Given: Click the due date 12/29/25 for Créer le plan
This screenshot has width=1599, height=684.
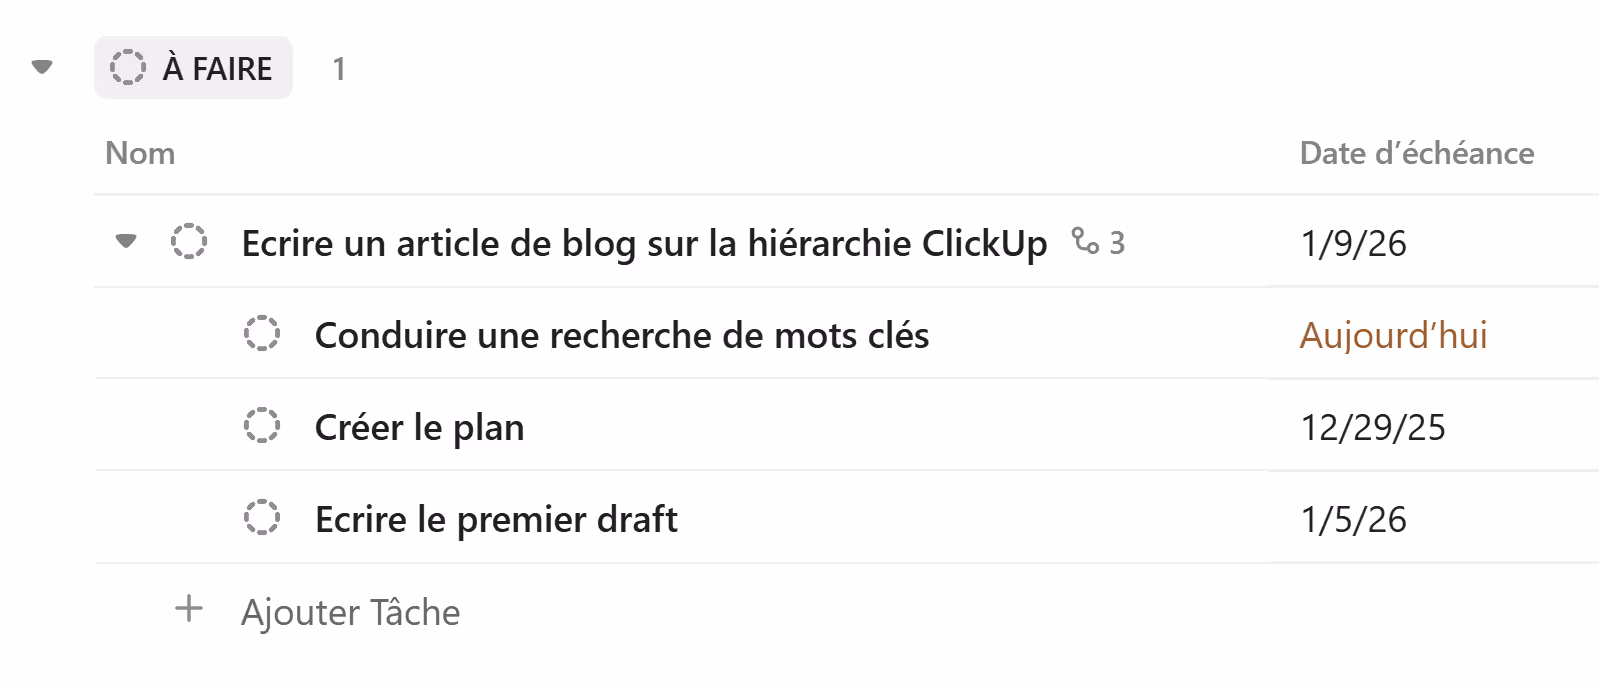Looking at the screenshot, I should [x=1372, y=426].
